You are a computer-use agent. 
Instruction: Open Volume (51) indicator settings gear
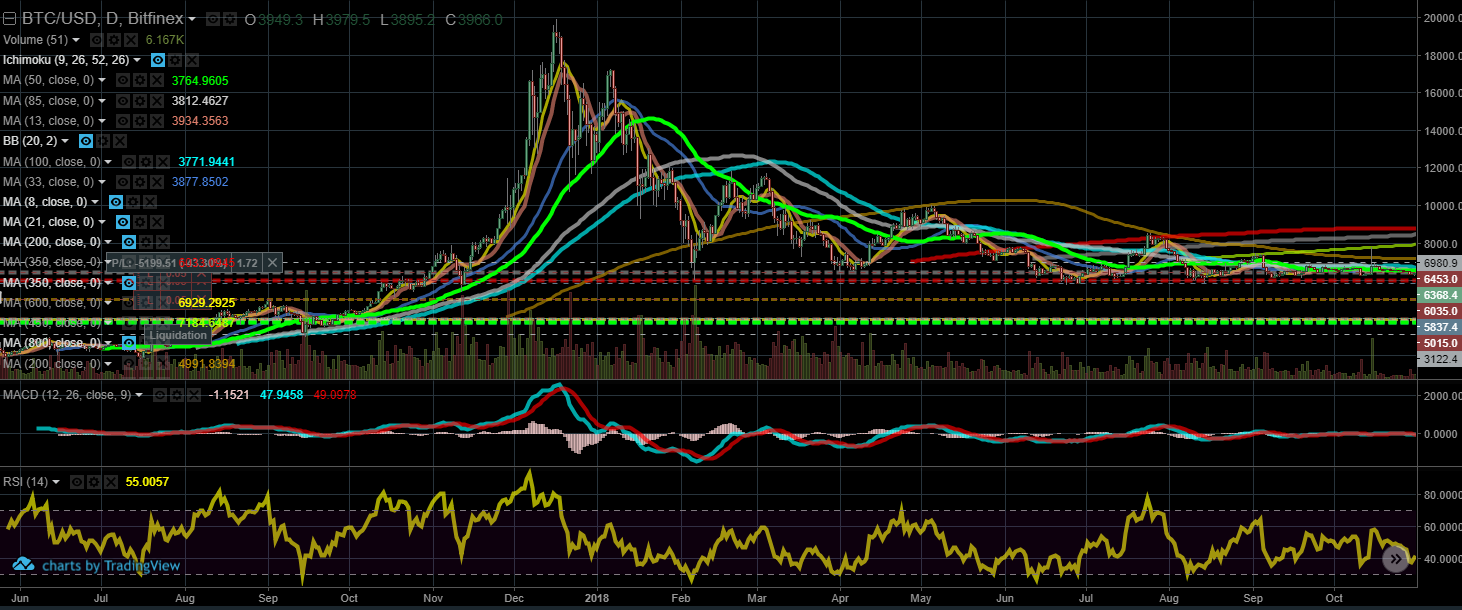114,40
